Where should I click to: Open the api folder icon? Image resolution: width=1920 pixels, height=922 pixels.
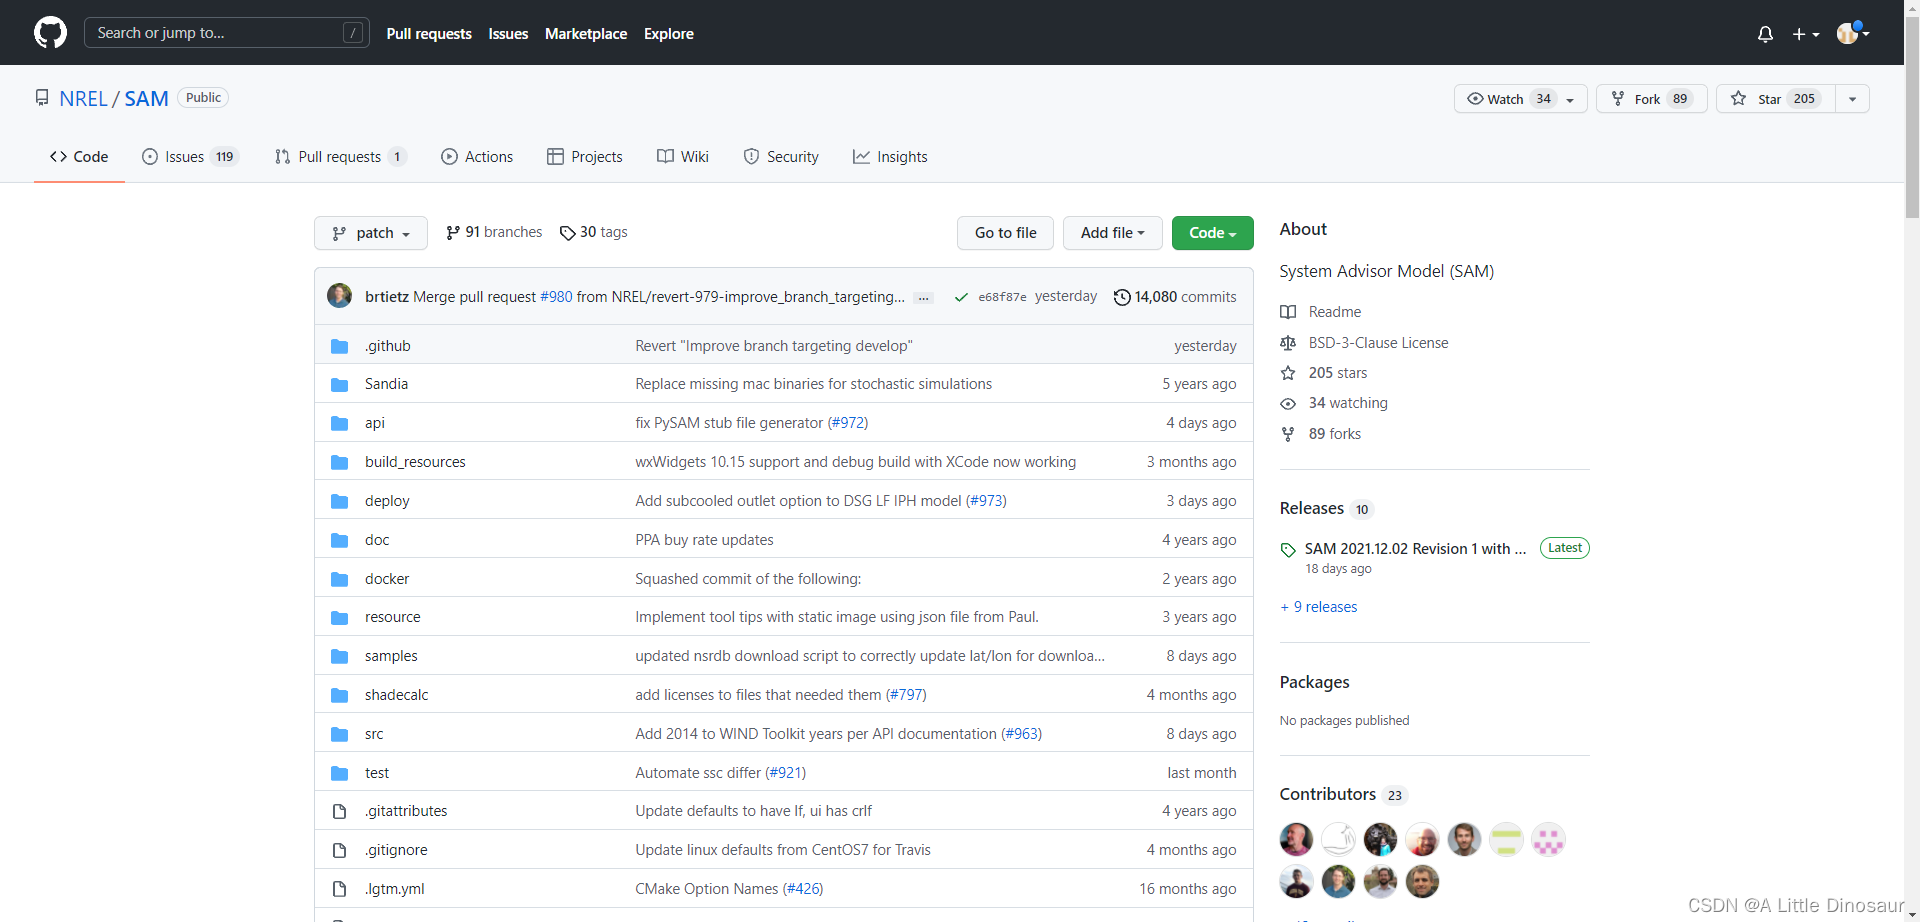340,424
